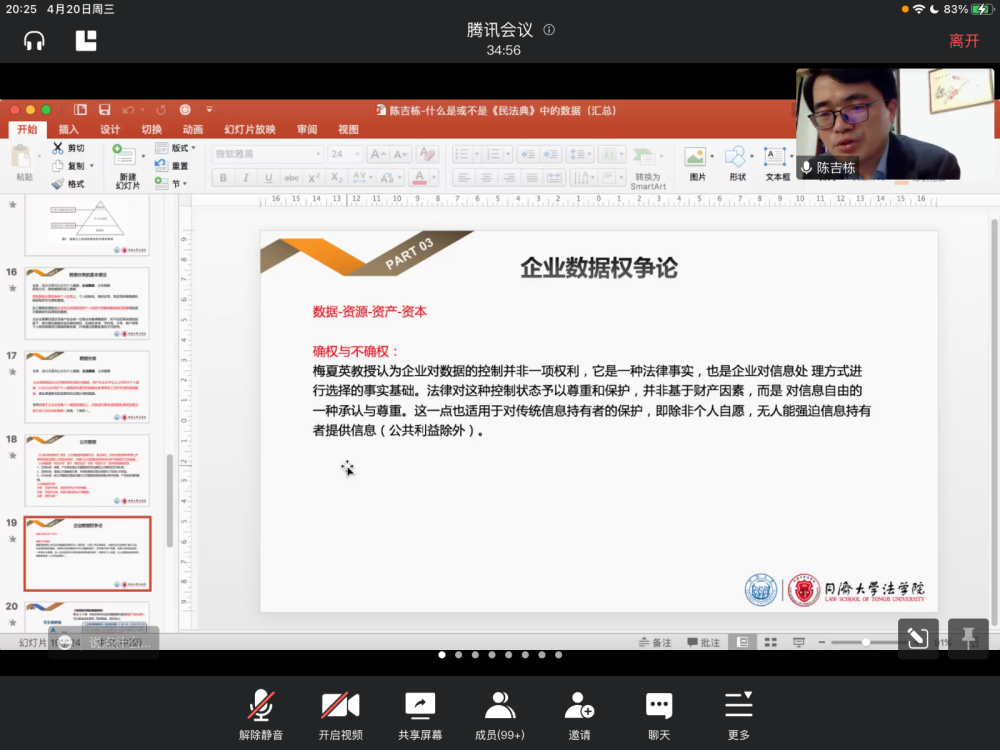Open the quick access toolbar customize arrow
The width and height of the screenshot is (1000, 750).
[209, 110]
